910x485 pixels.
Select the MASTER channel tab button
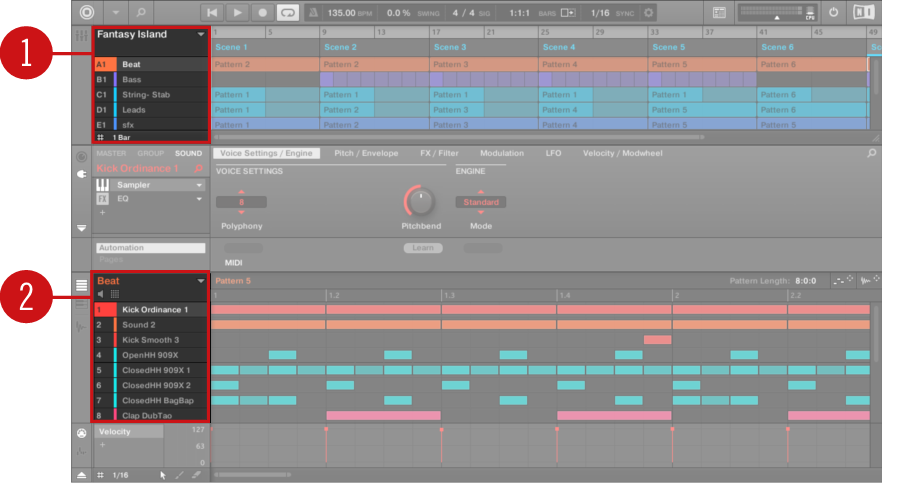(110, 153)
